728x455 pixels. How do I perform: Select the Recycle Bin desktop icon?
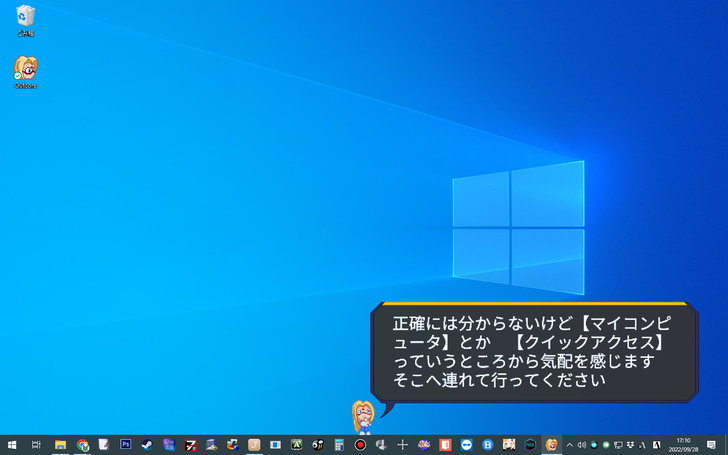coord(26,21)
